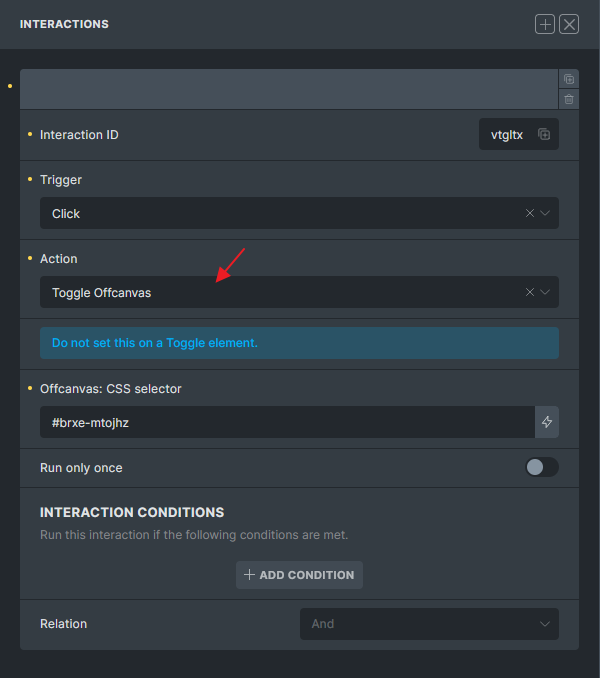Clear the Toggle Offcanvas action selection

coord(530,292)
